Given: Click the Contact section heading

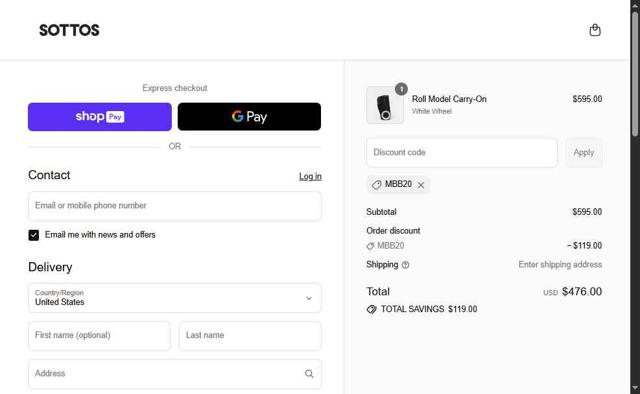Looking at the screenshot, I should tap(49, 175).
